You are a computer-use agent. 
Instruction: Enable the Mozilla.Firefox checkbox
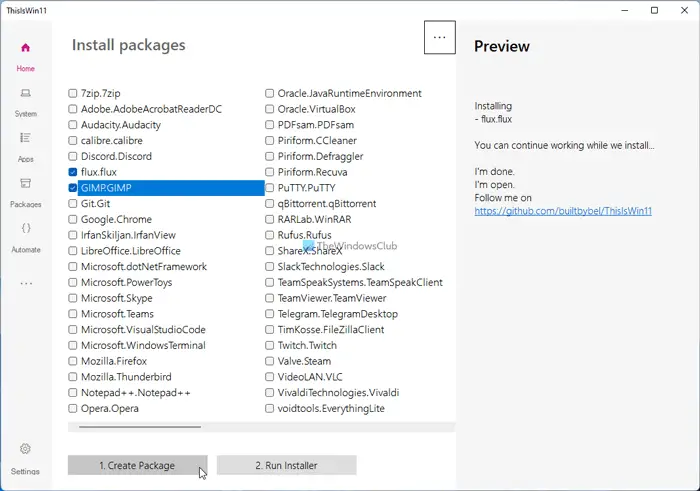coord(73,361)
